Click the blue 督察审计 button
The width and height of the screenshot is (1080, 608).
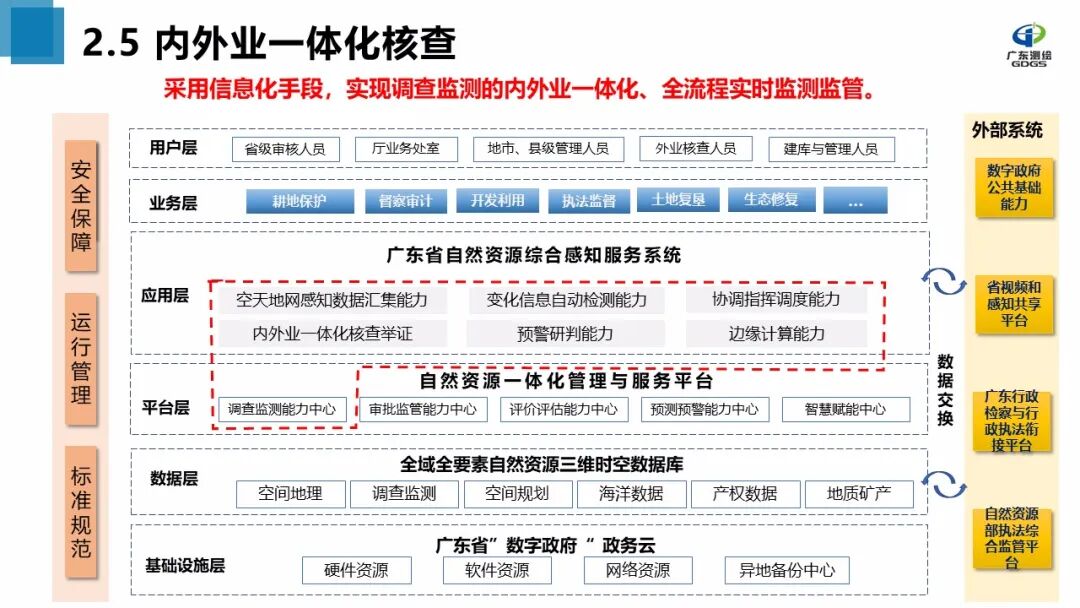pyautogui.click(x=406, y=201)
